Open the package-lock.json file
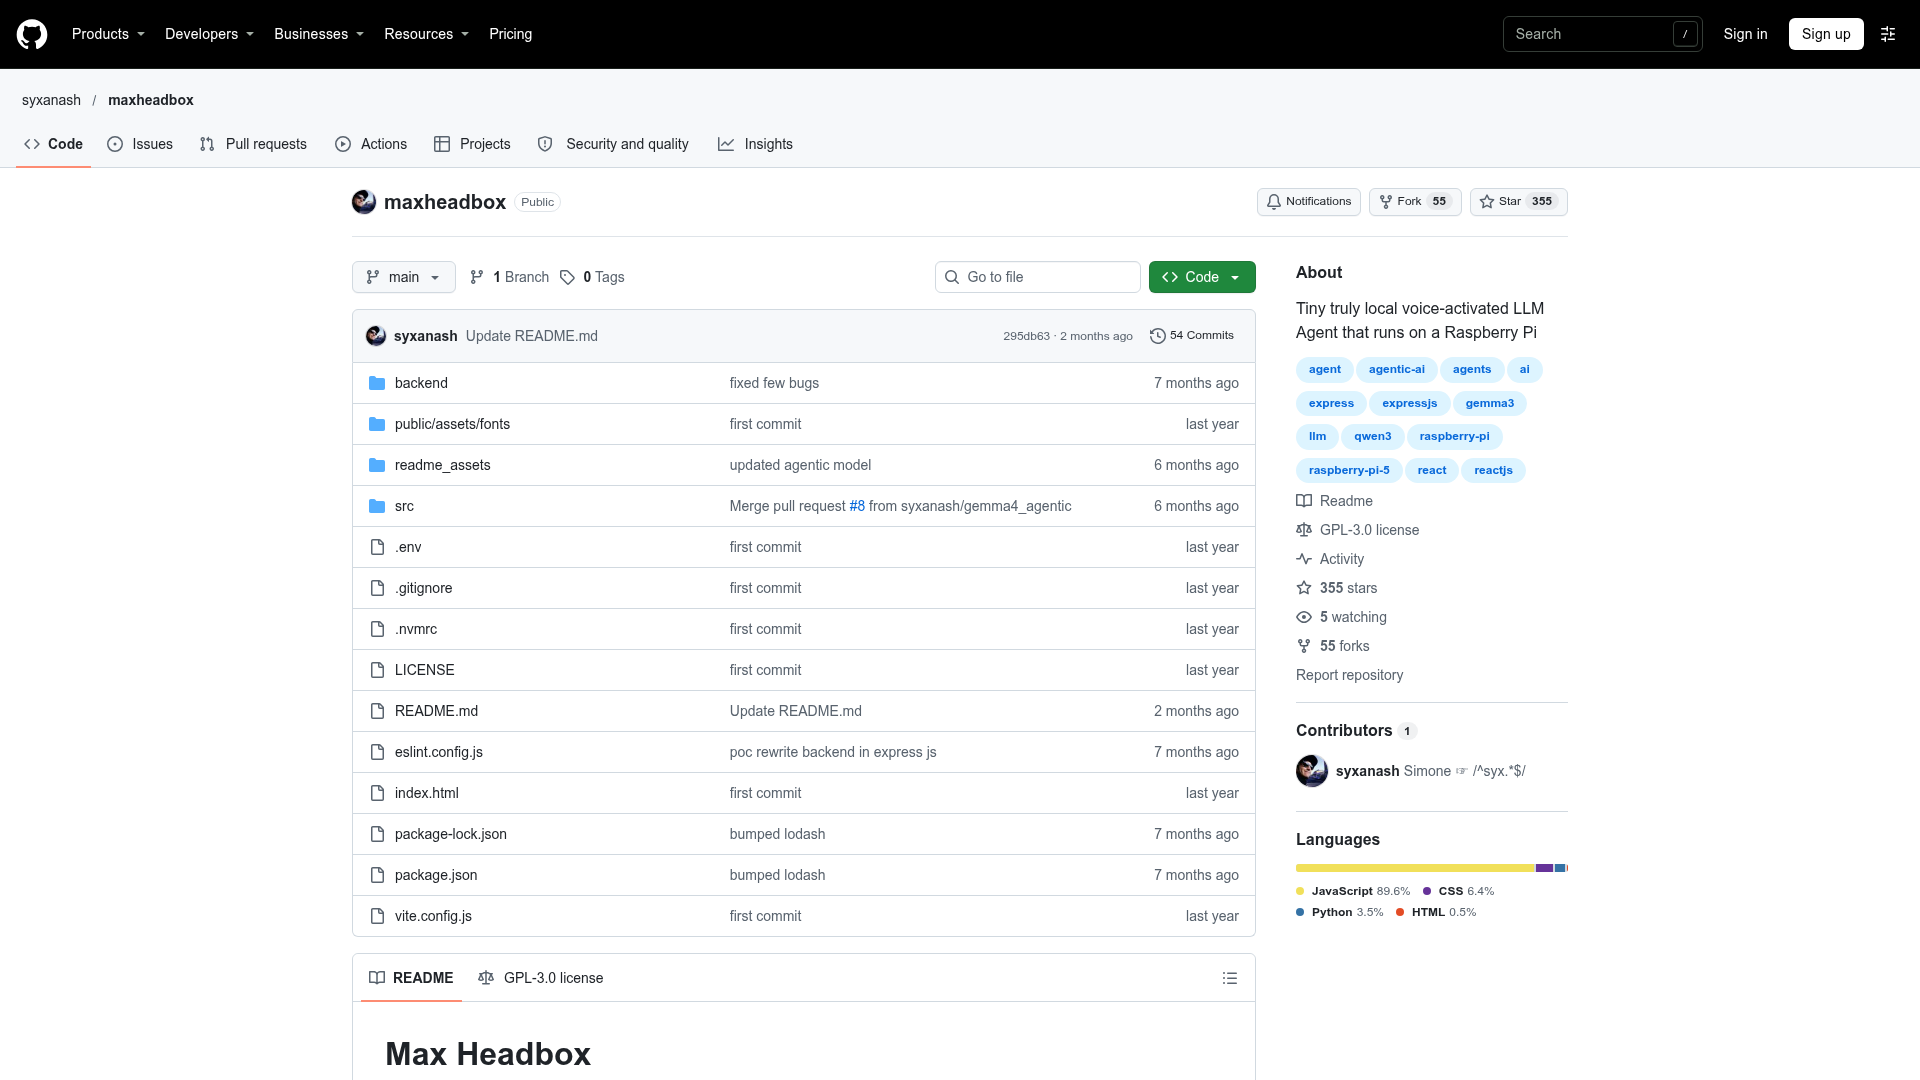 point(451,834)
